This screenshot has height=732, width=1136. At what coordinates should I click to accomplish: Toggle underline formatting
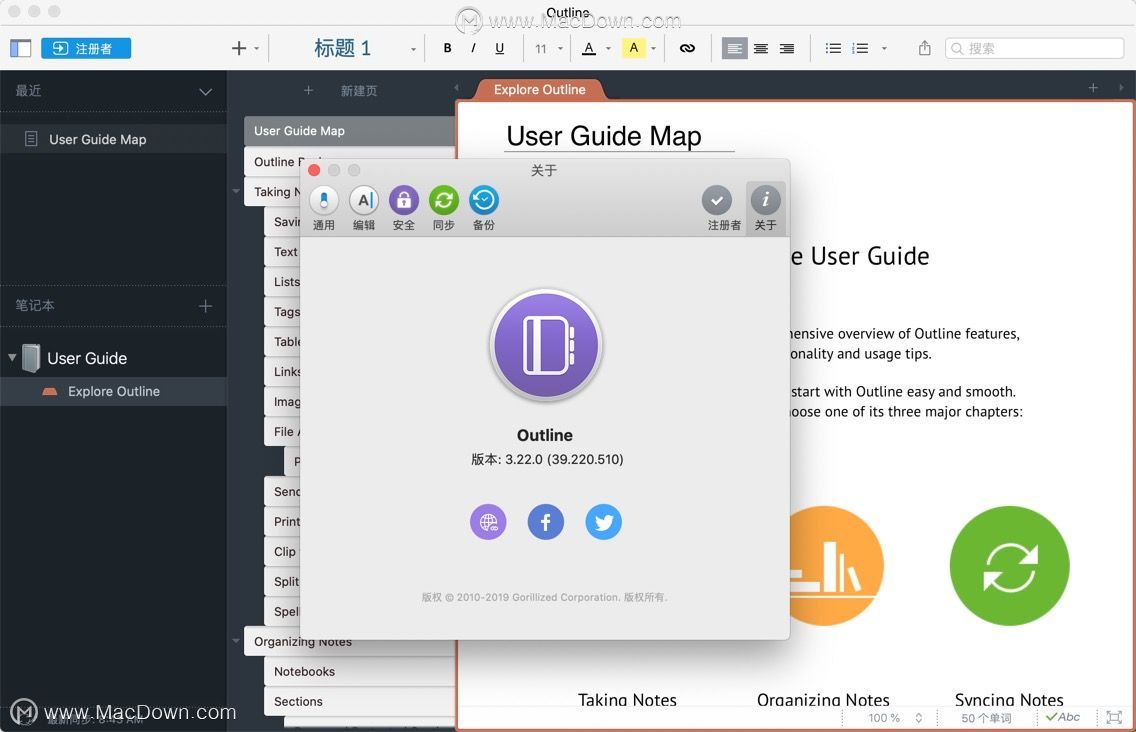[x=499, y=49]
